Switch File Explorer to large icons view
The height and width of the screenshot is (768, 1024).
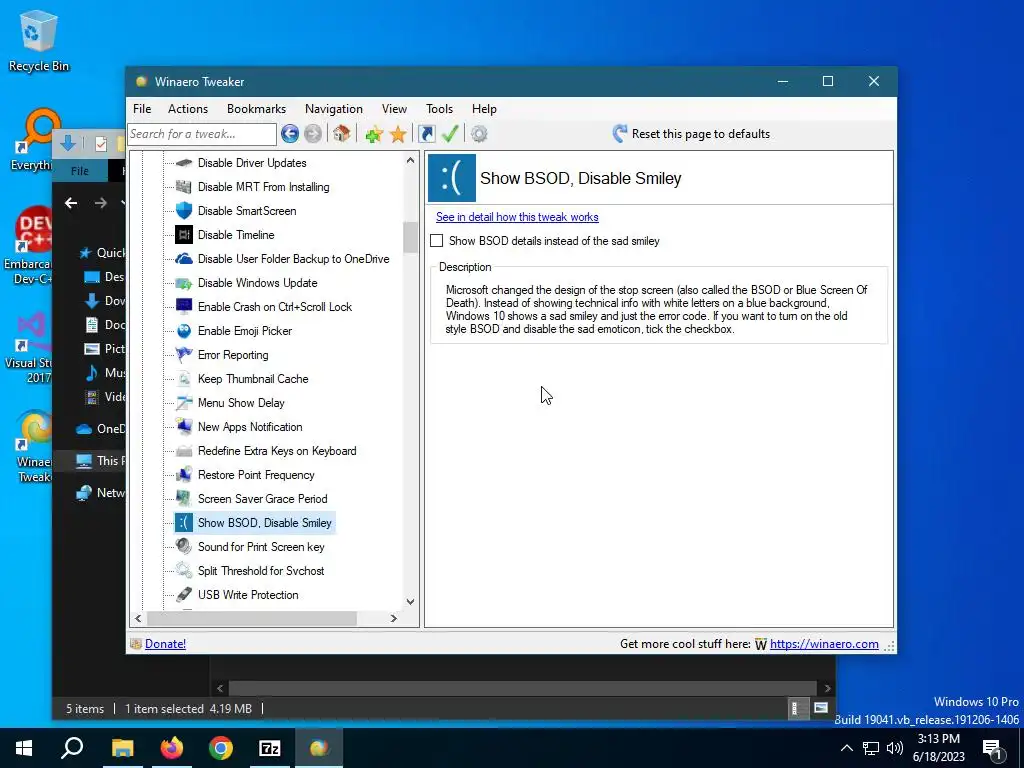click(821, 709)
